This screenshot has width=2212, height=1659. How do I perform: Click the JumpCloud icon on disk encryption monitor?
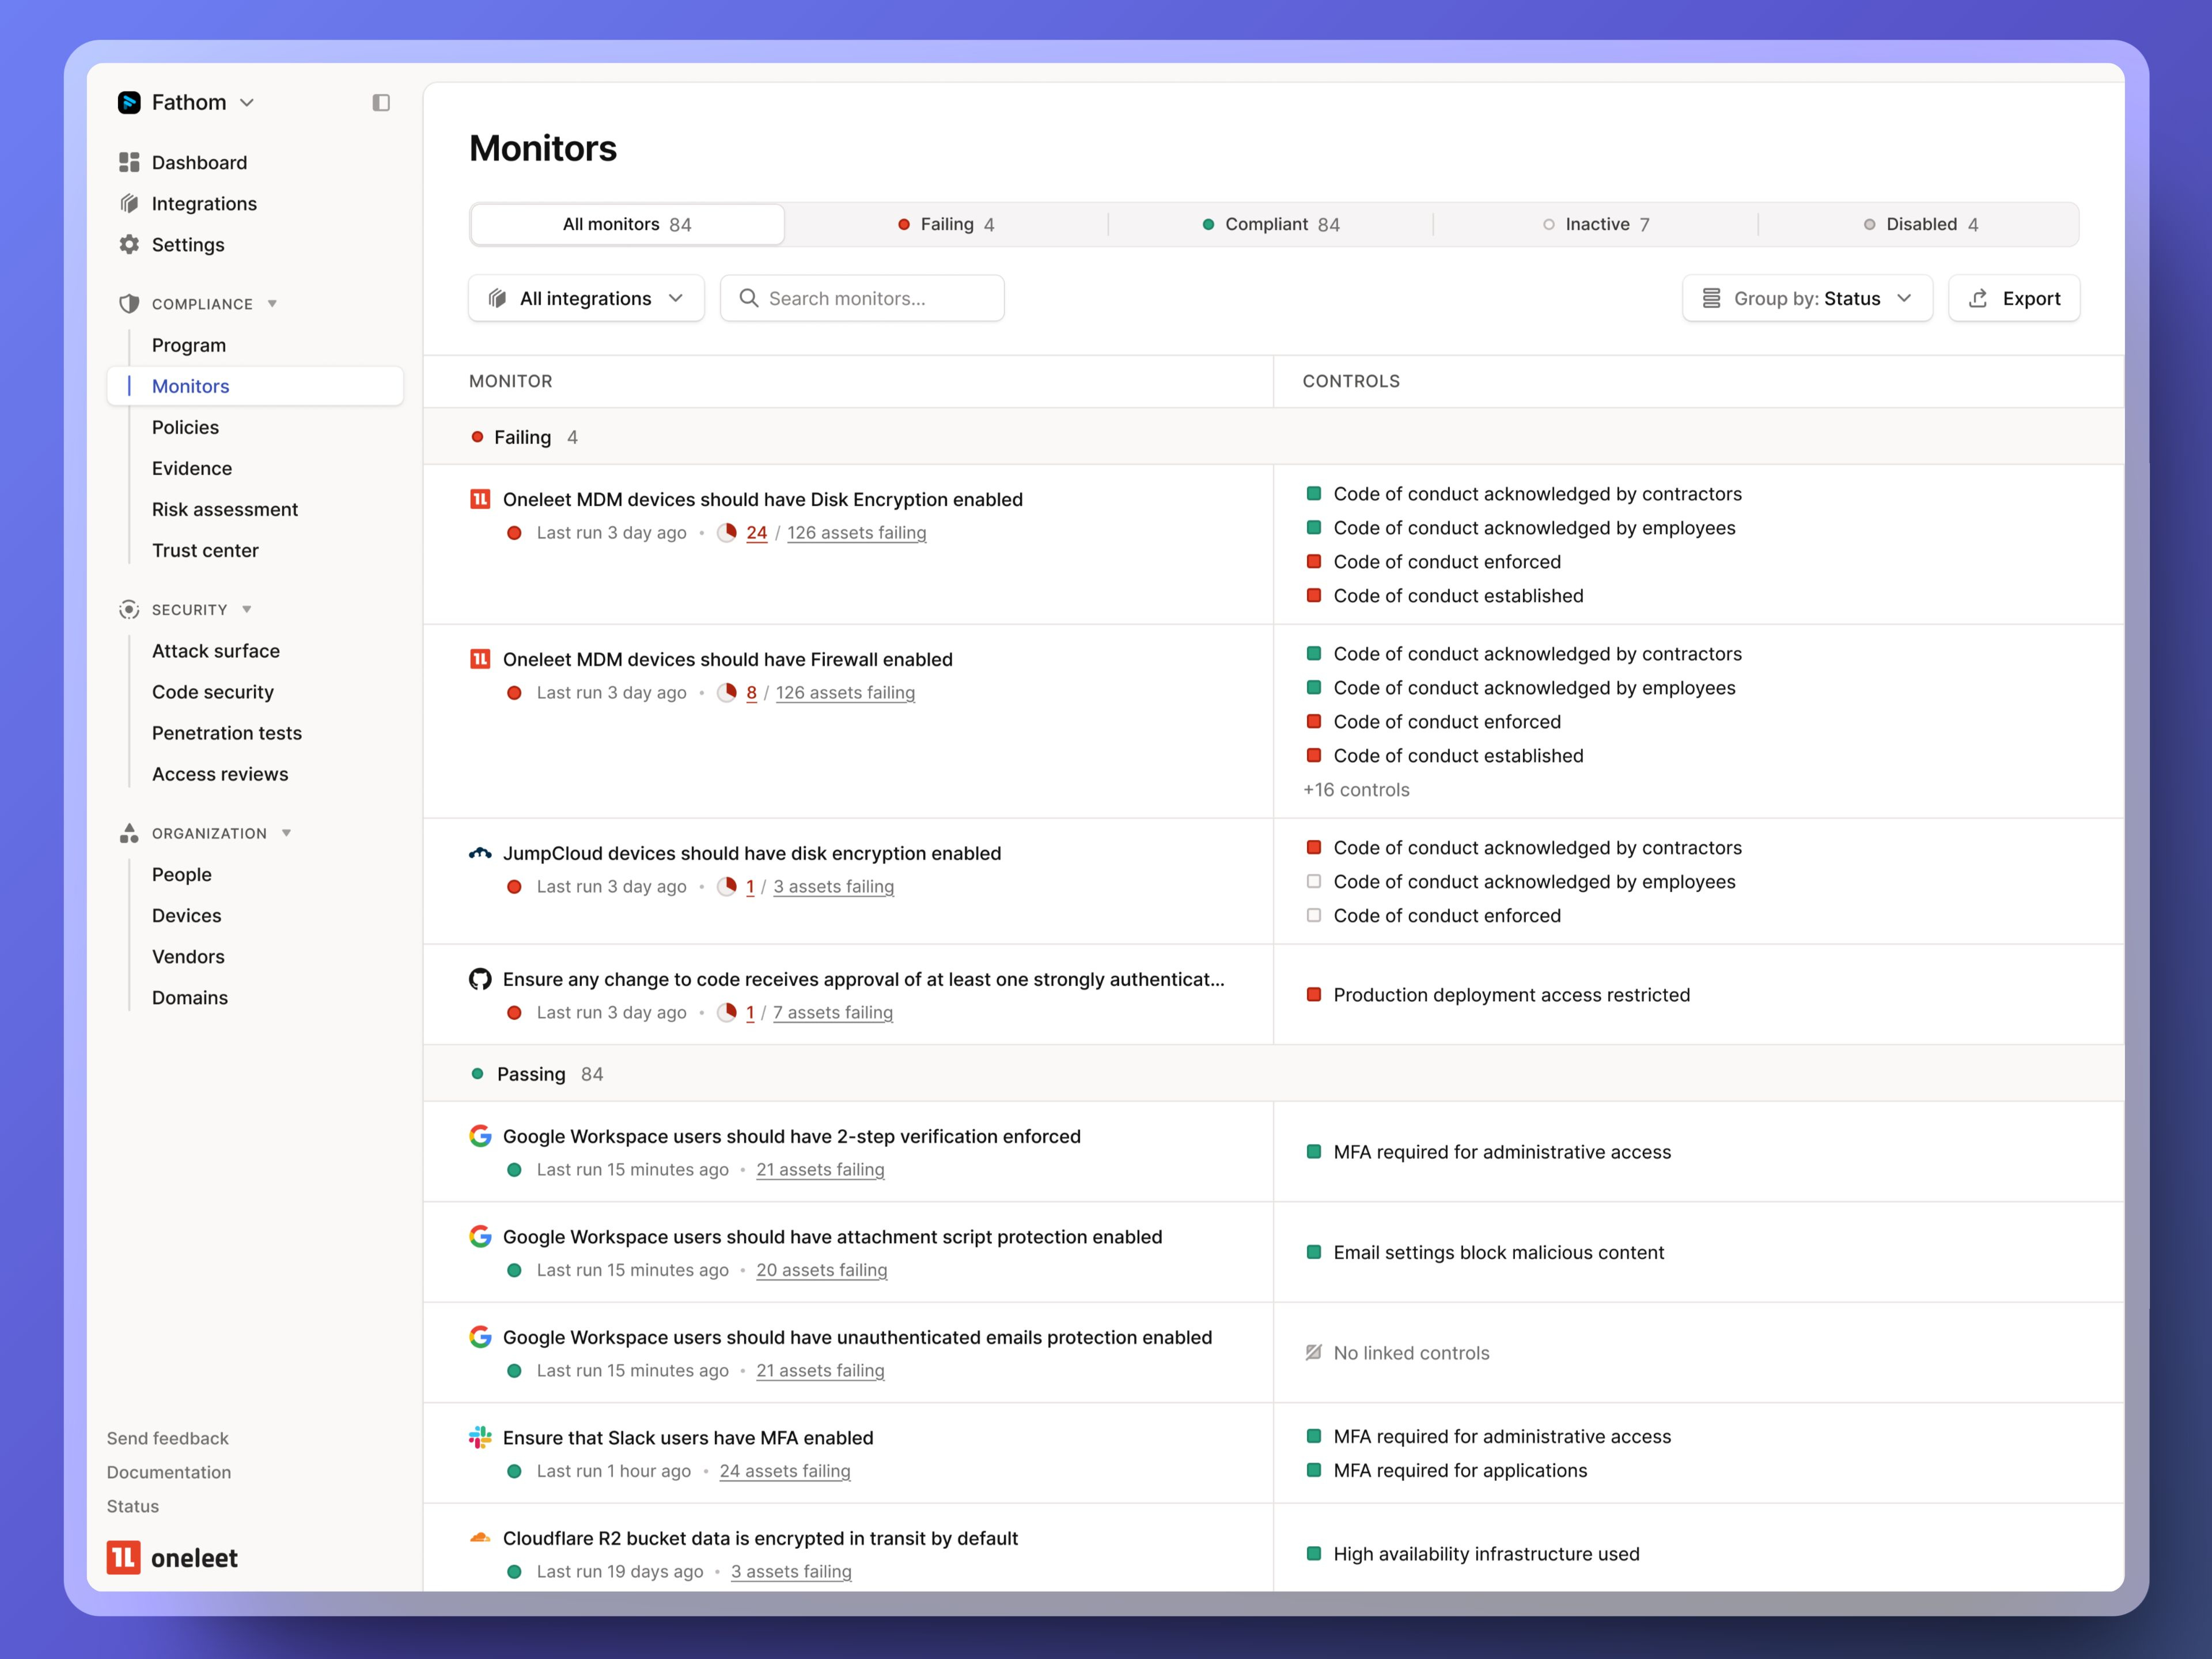(480, 853)
